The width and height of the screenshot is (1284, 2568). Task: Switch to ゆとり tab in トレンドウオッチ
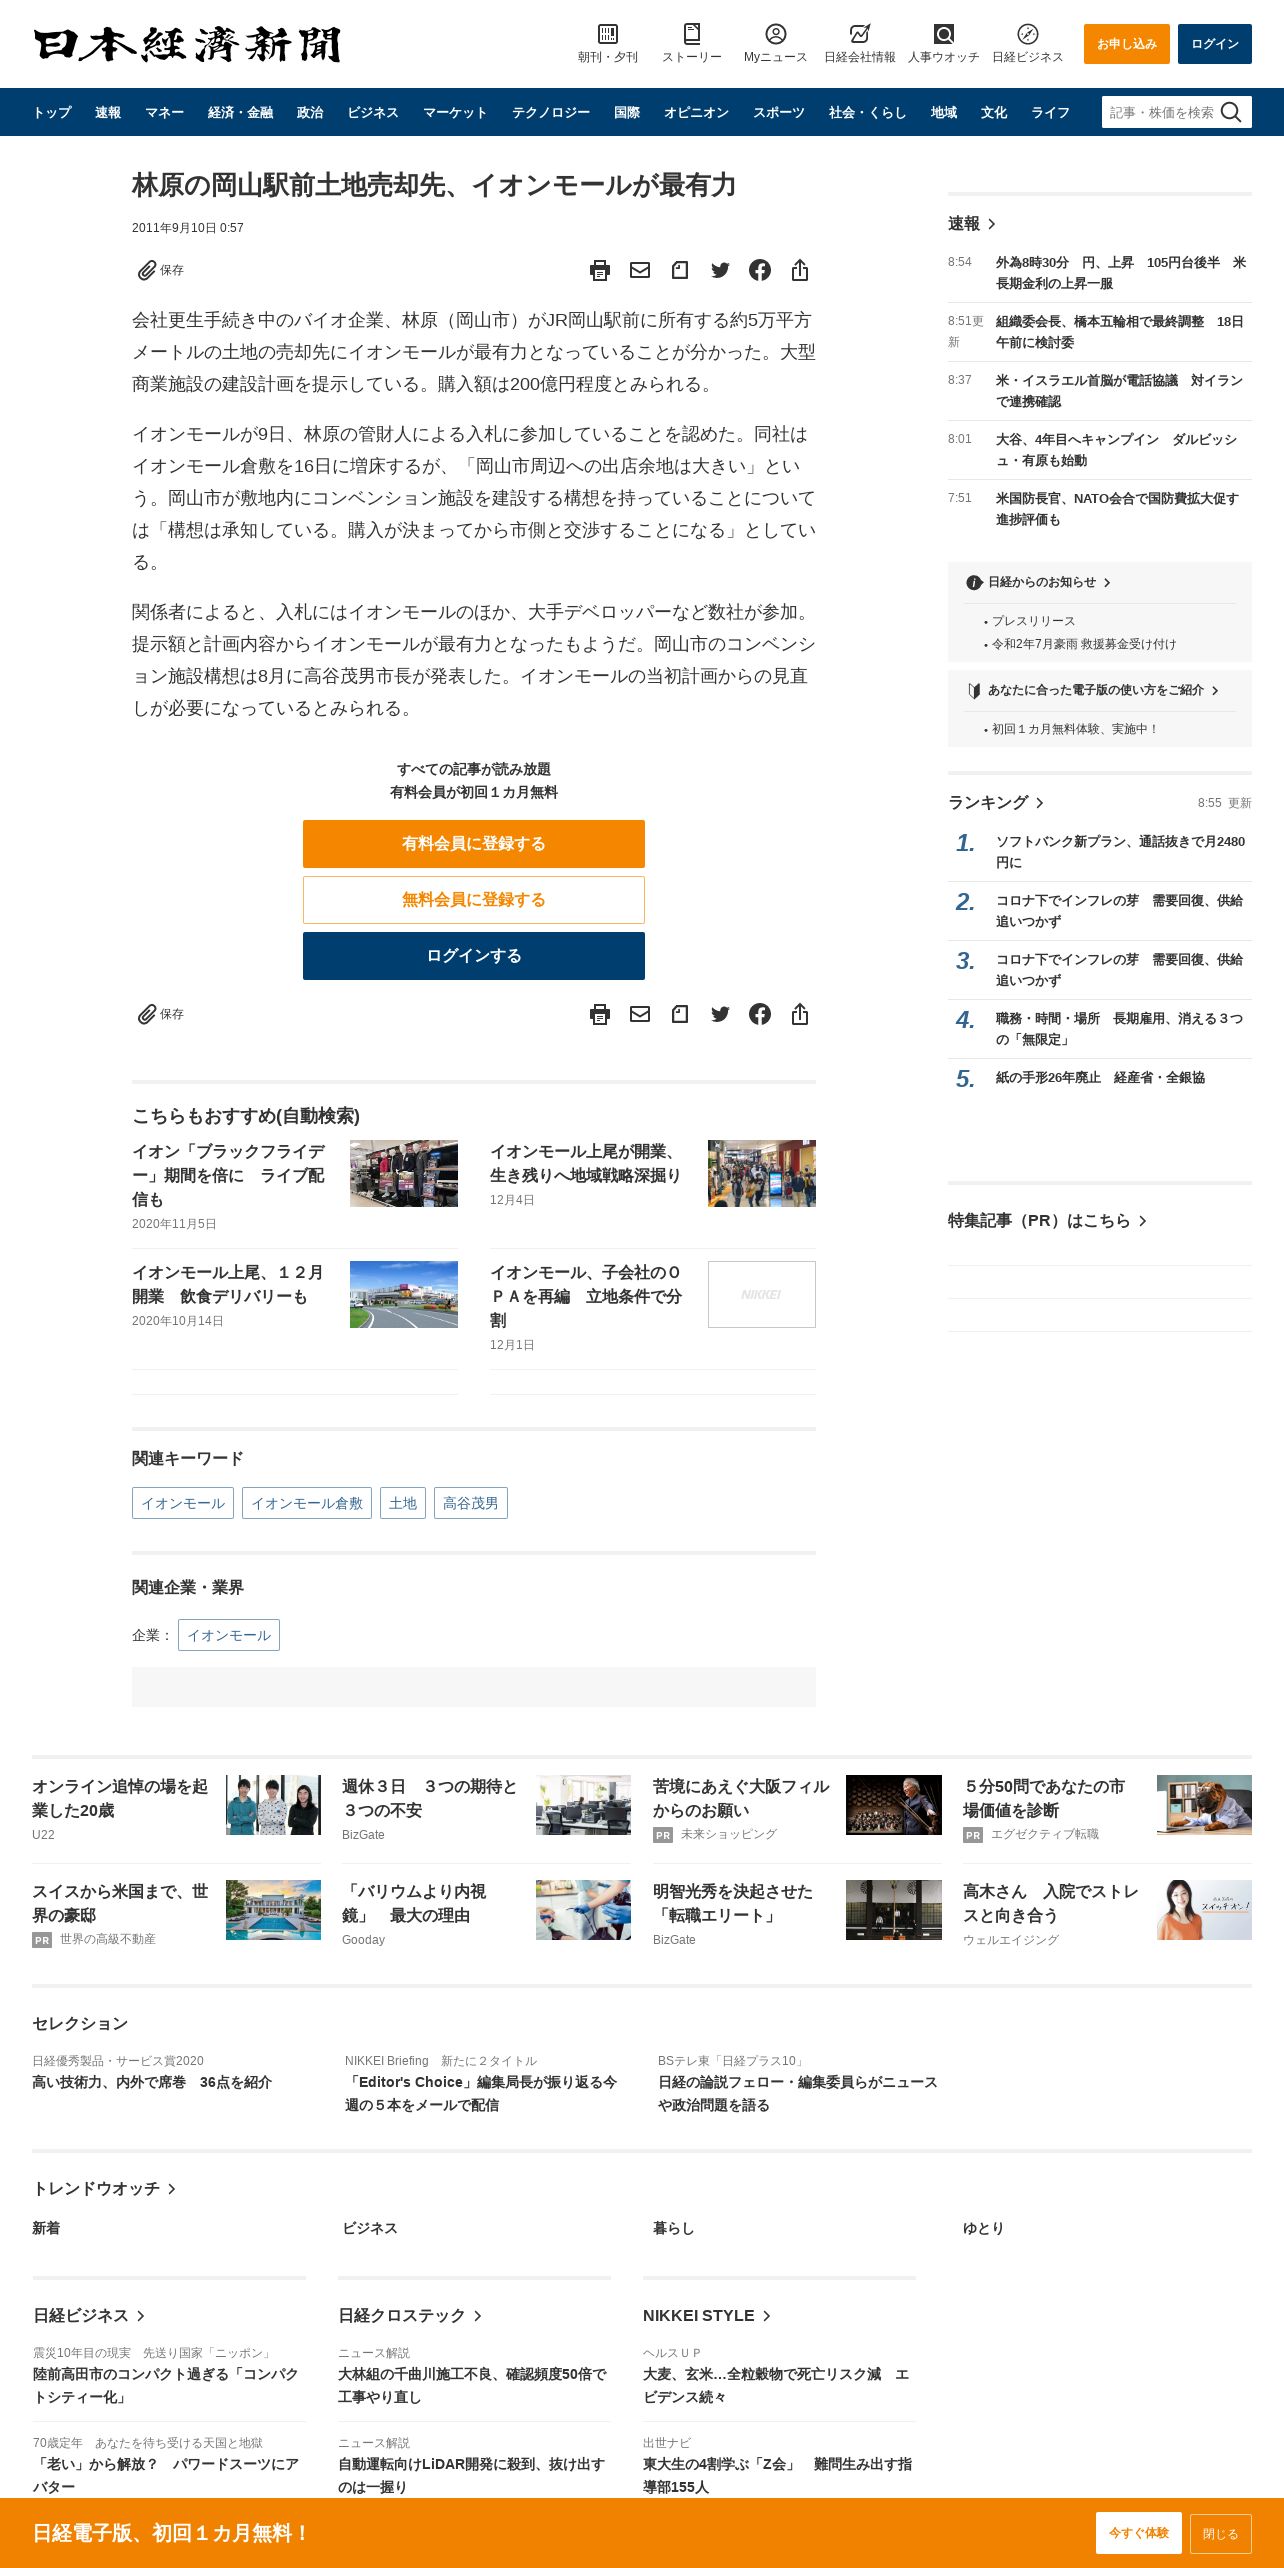point(983,2228)
